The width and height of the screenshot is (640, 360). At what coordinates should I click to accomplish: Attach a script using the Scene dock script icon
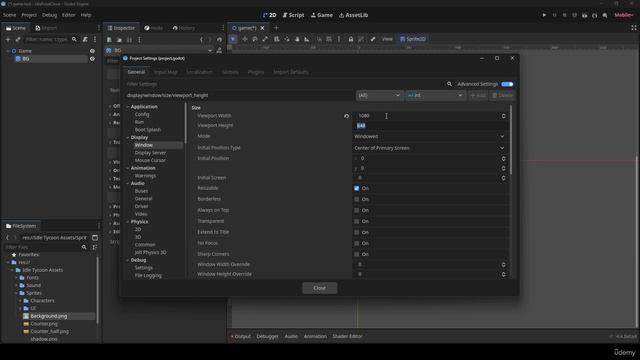point(85,39)
